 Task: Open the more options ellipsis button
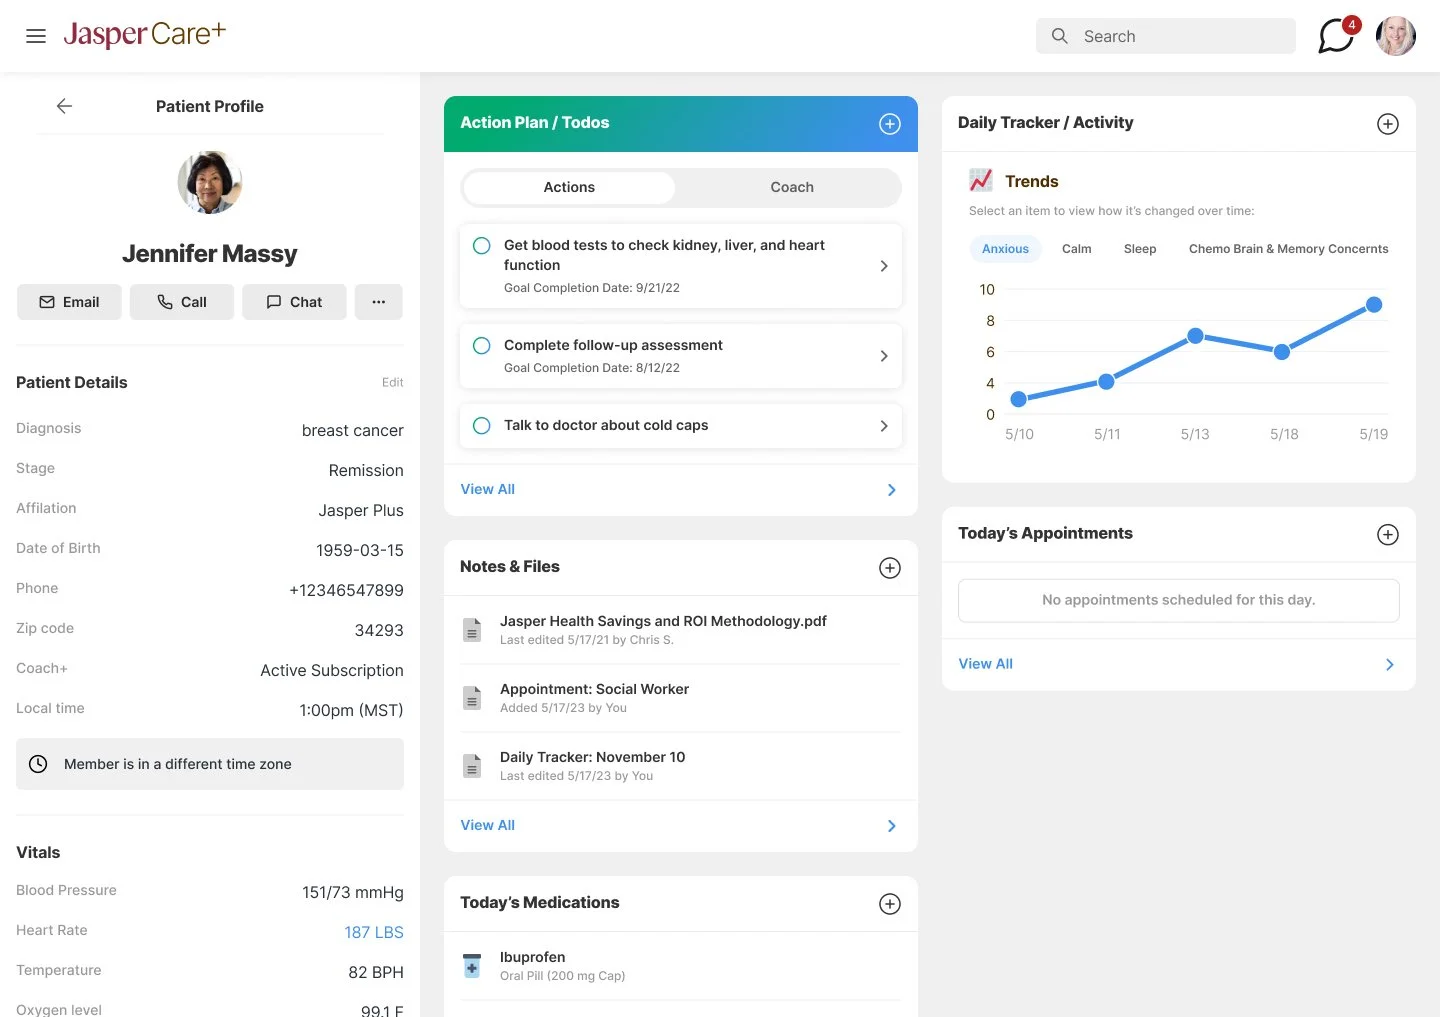[x=379, y=302]
